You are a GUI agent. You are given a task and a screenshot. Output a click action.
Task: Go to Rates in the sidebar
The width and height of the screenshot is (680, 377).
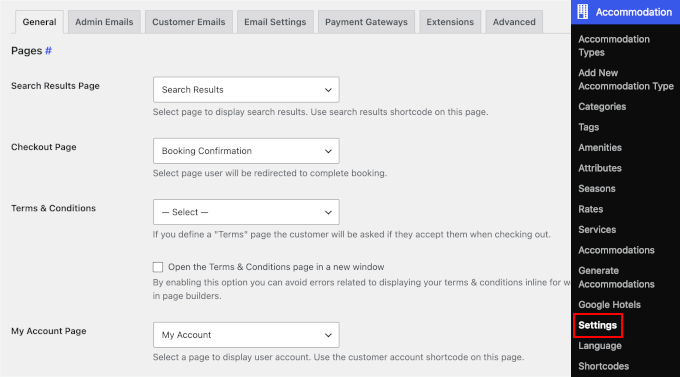pyautogui.click(x=590, y=209)
